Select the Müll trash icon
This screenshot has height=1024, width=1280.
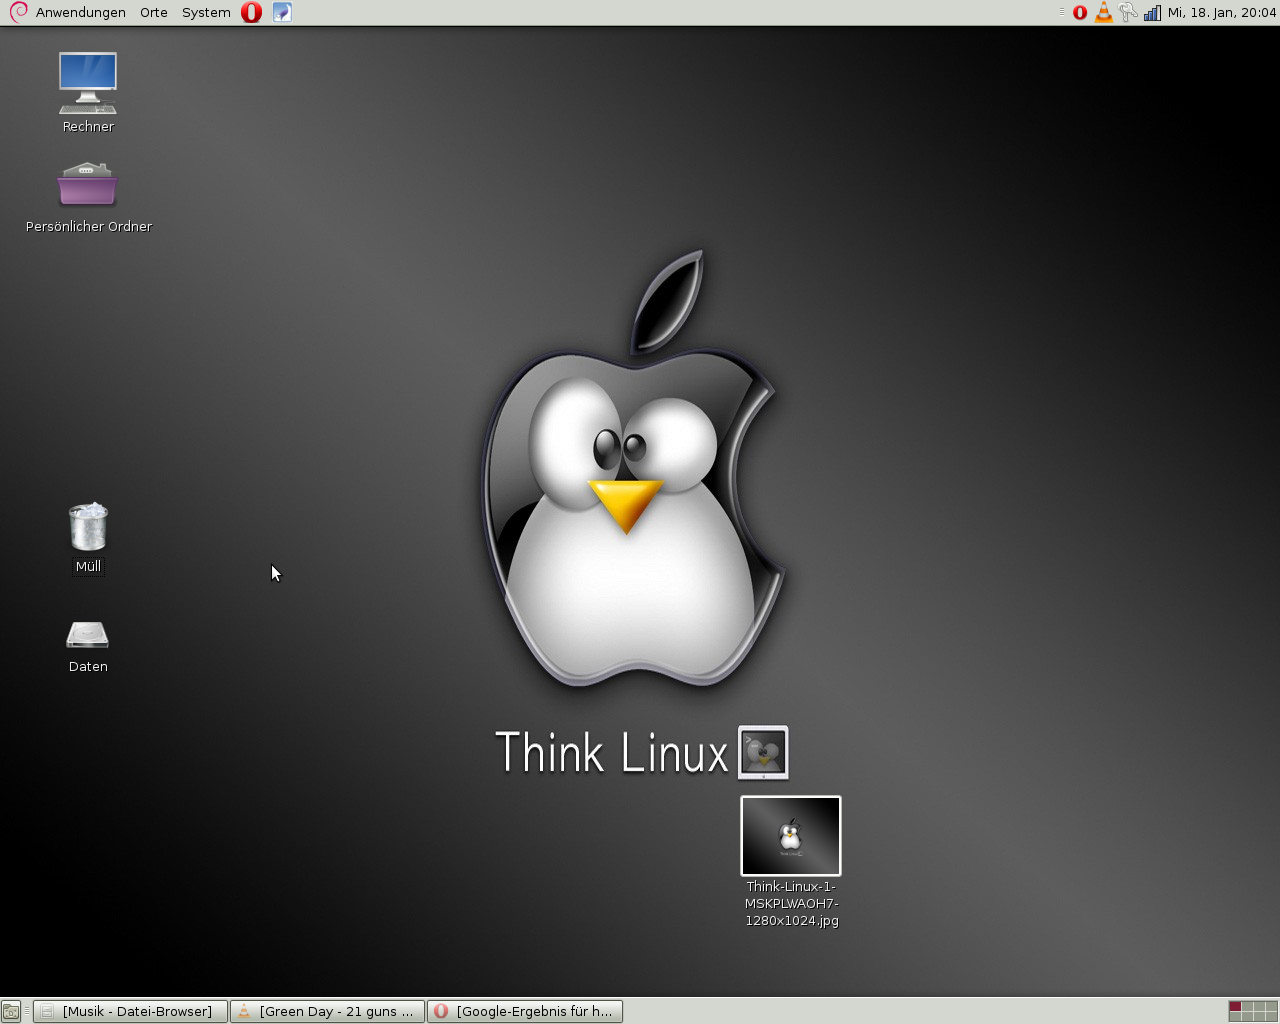[88, 527]
